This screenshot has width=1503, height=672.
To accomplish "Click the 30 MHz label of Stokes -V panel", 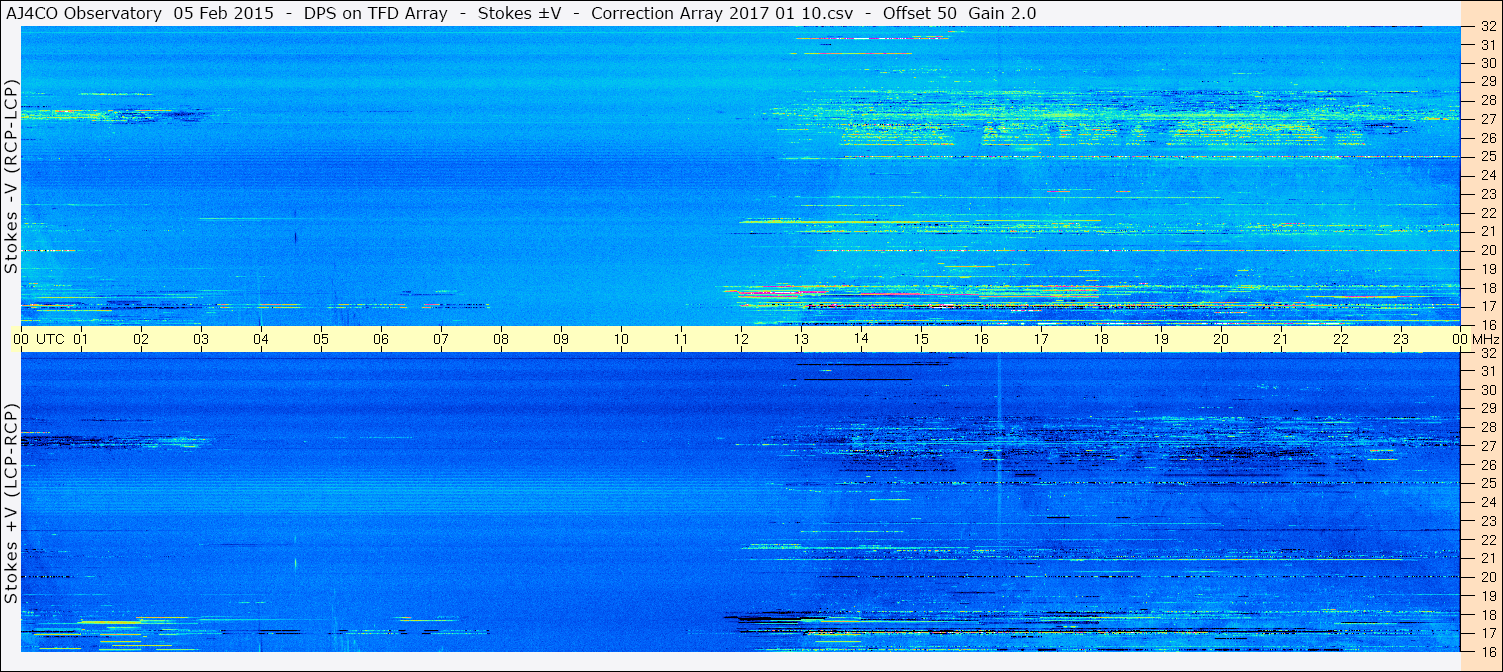I will 1488,63.
